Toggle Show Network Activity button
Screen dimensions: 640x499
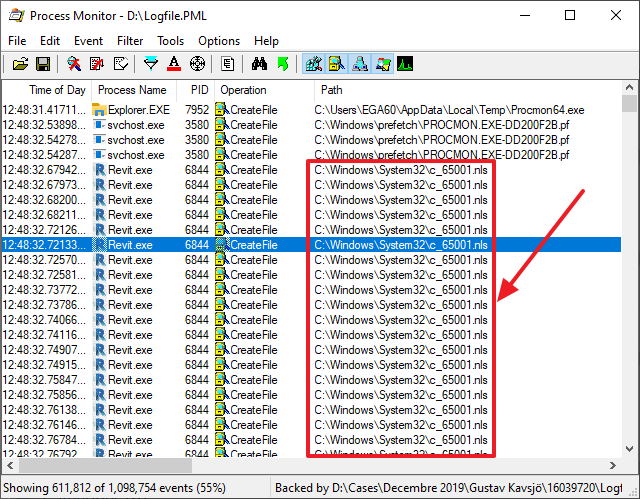360,64
